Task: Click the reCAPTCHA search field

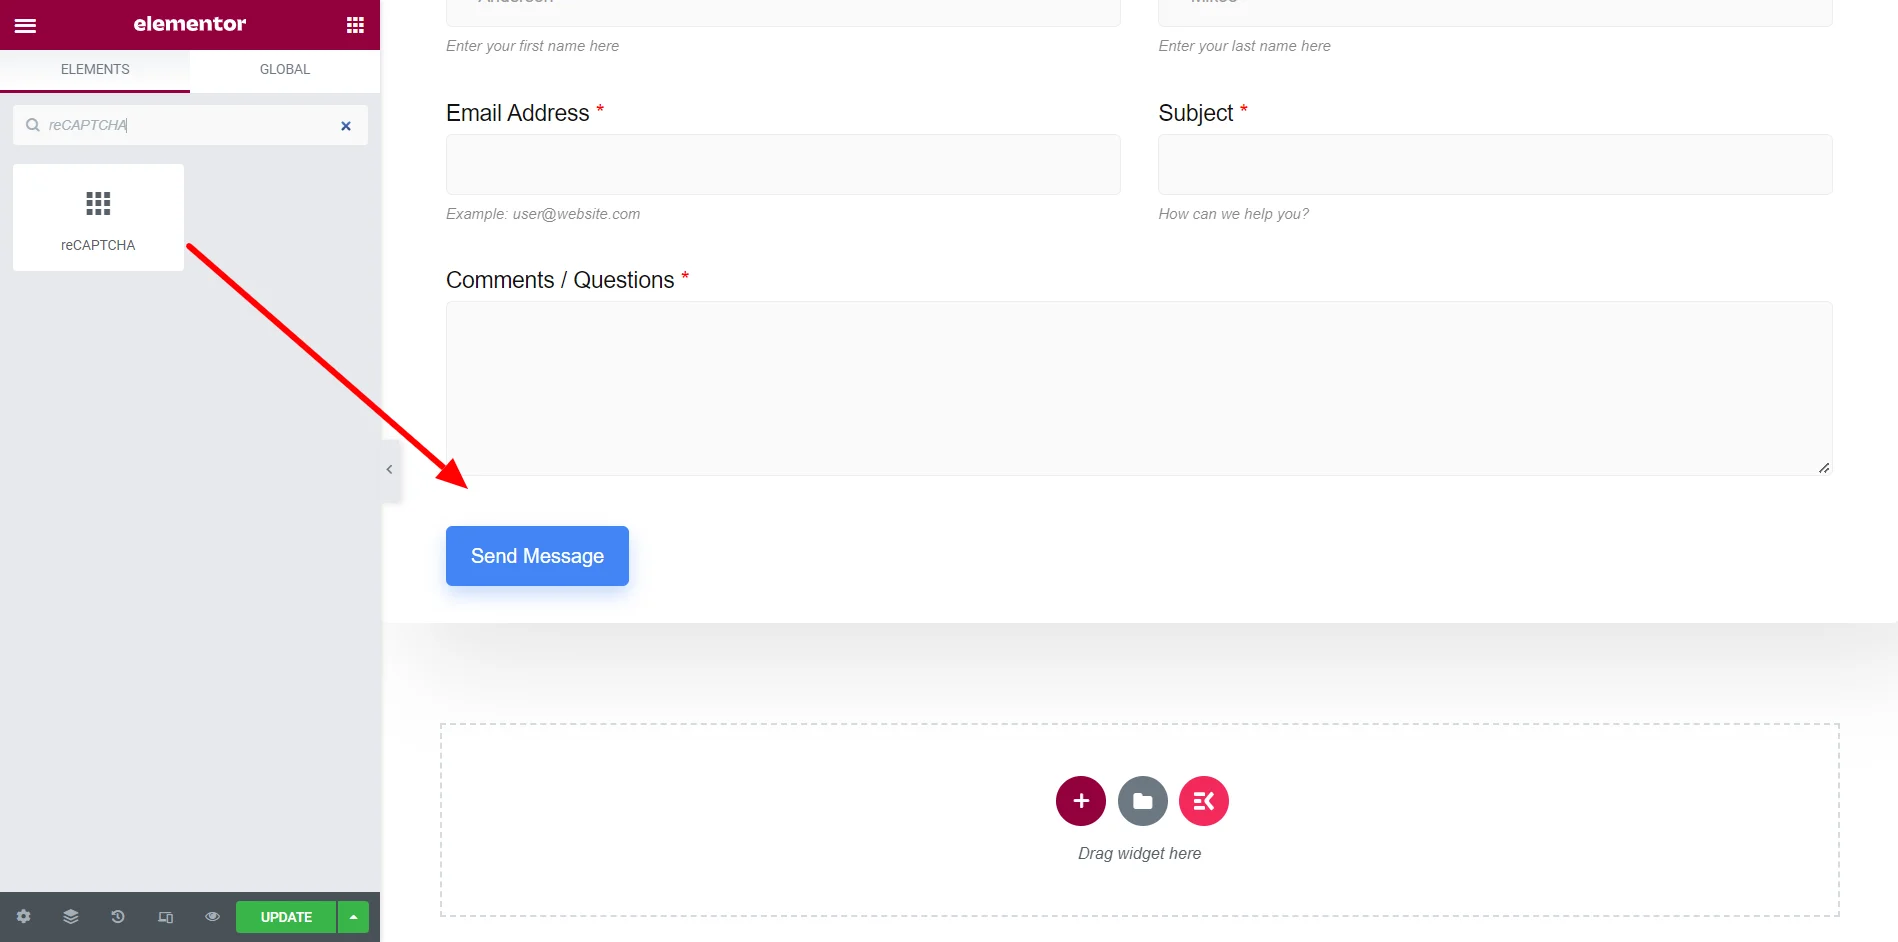Action: point(190,125)
